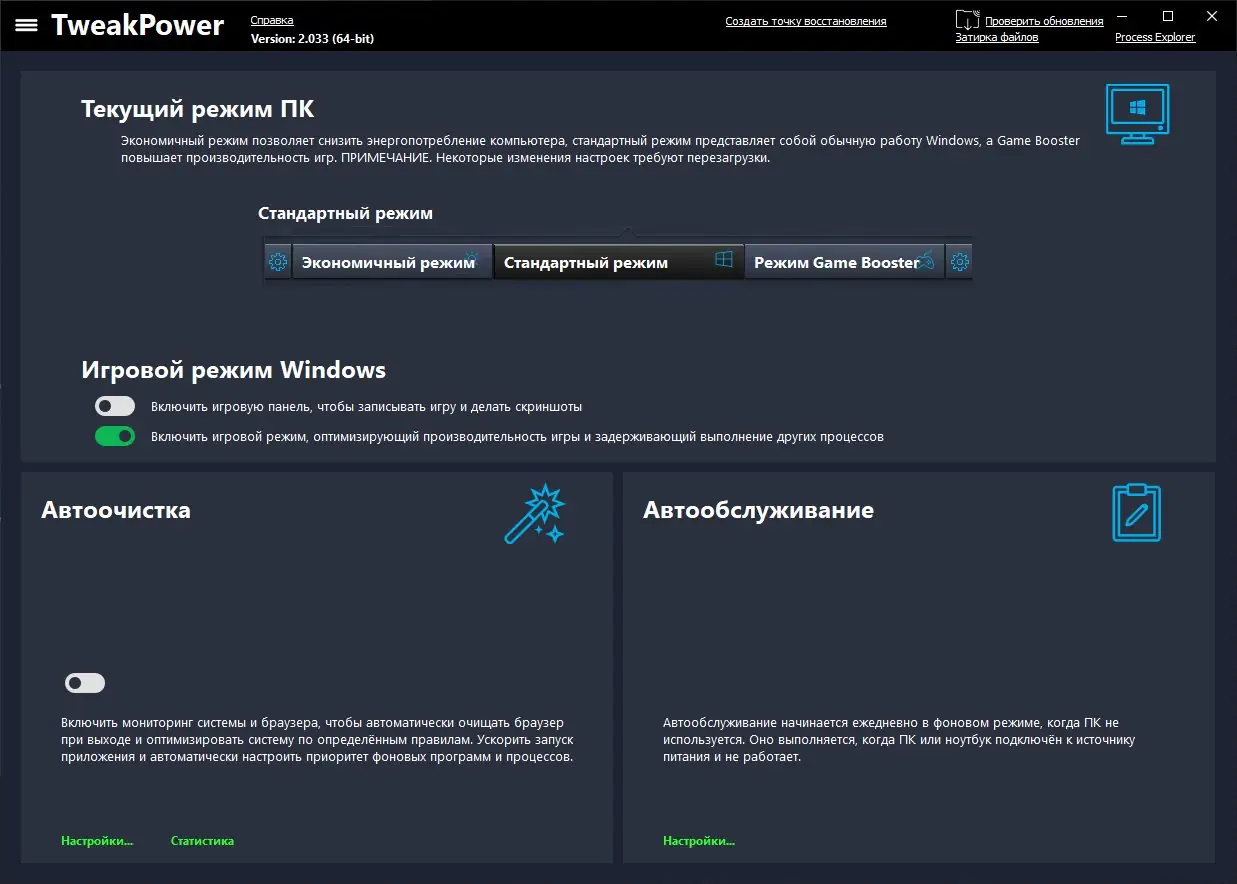Open the hamburger menu next to TweakPower
Image resolution: width=1237 pixels, height=884 pixels.
(26, 25)
